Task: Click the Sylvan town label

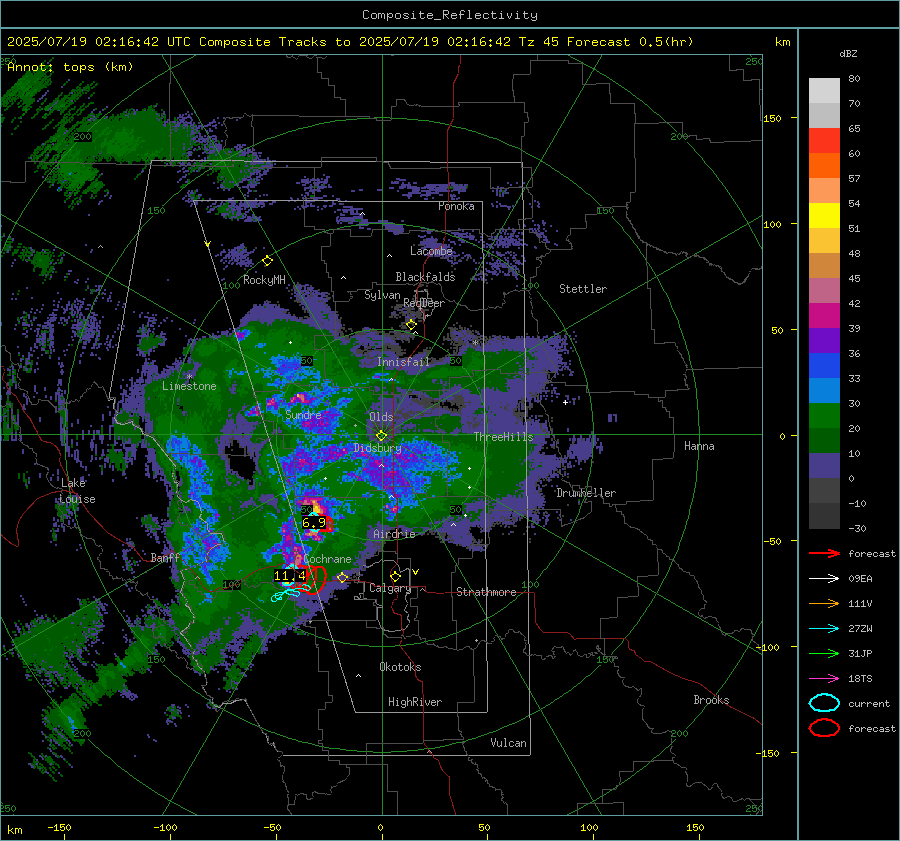Action: click(382, 295)
